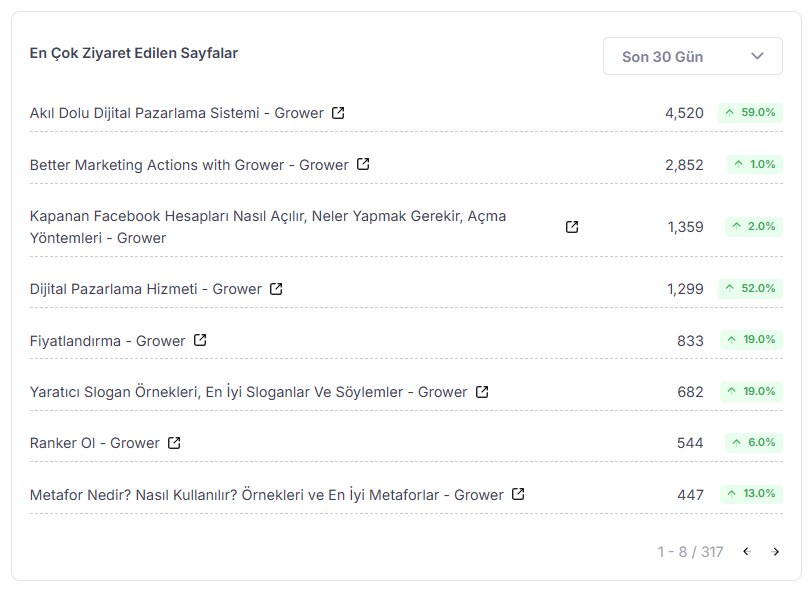This screenshot has height=592, width=809.
Task: Open external link icon for Yaratıcı Slogan Örnekleri
Action: (x=482, y=392)
